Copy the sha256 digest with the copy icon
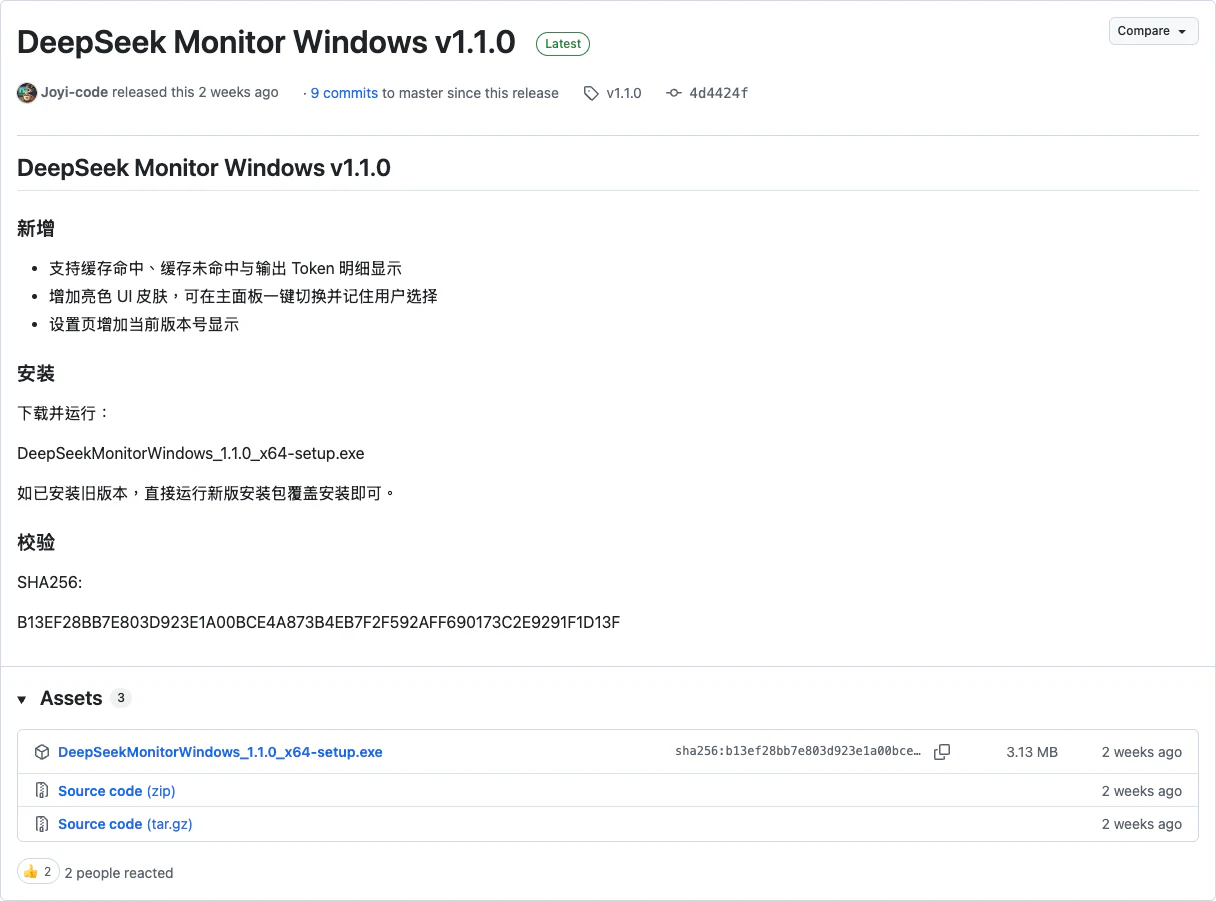 point(942,752)
